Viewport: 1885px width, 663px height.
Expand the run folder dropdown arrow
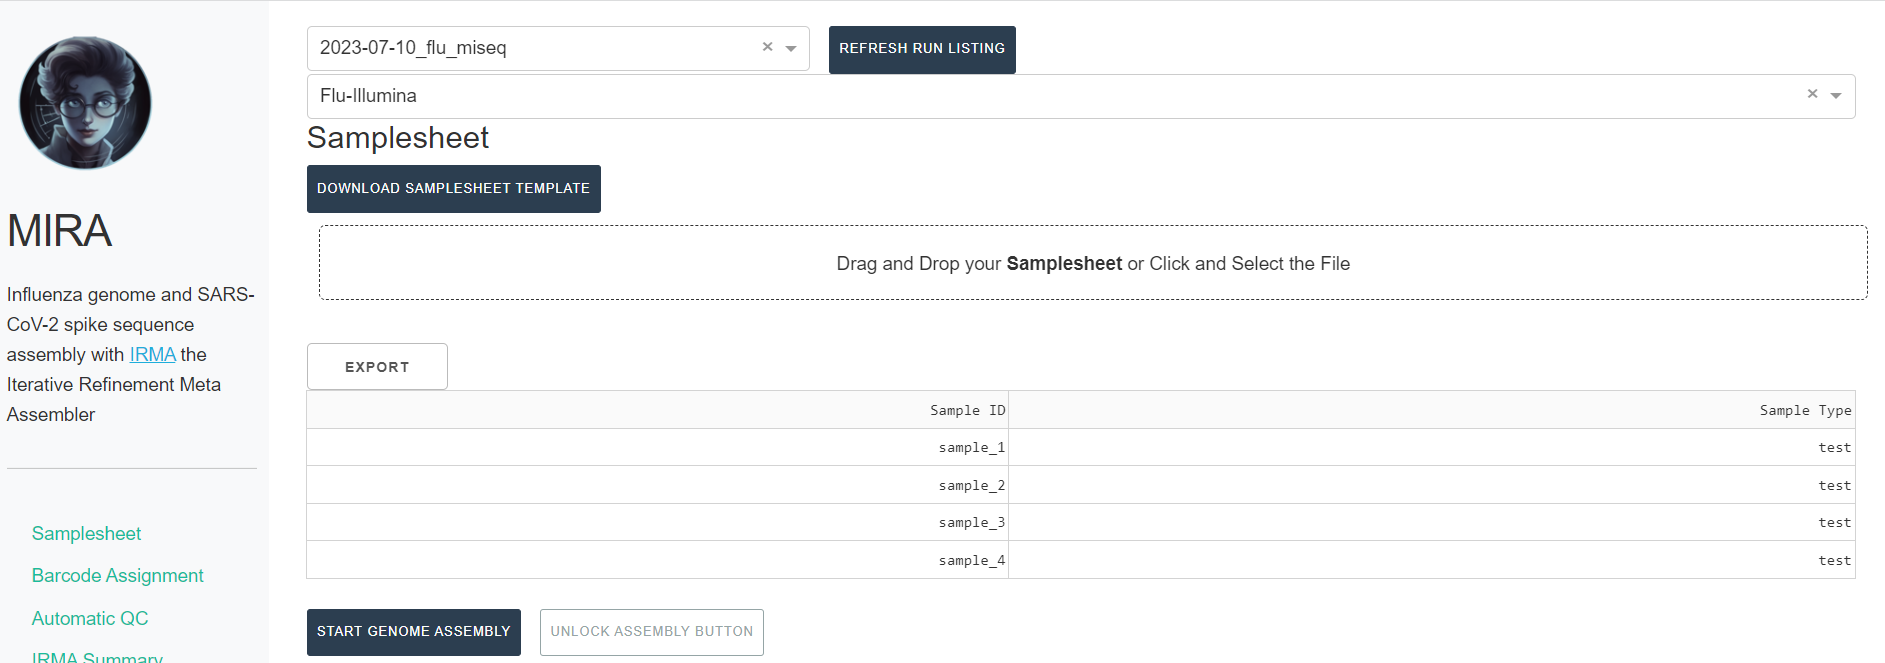[x=791, y=48]
